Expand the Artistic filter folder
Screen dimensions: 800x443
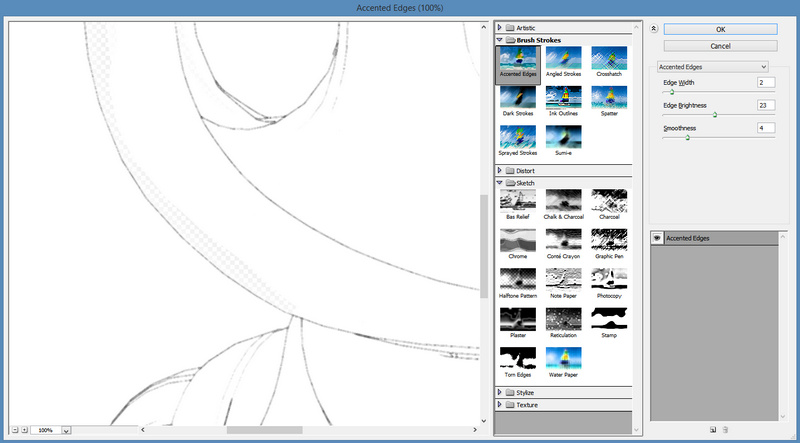pyautogui.click(x=500, y=27)
